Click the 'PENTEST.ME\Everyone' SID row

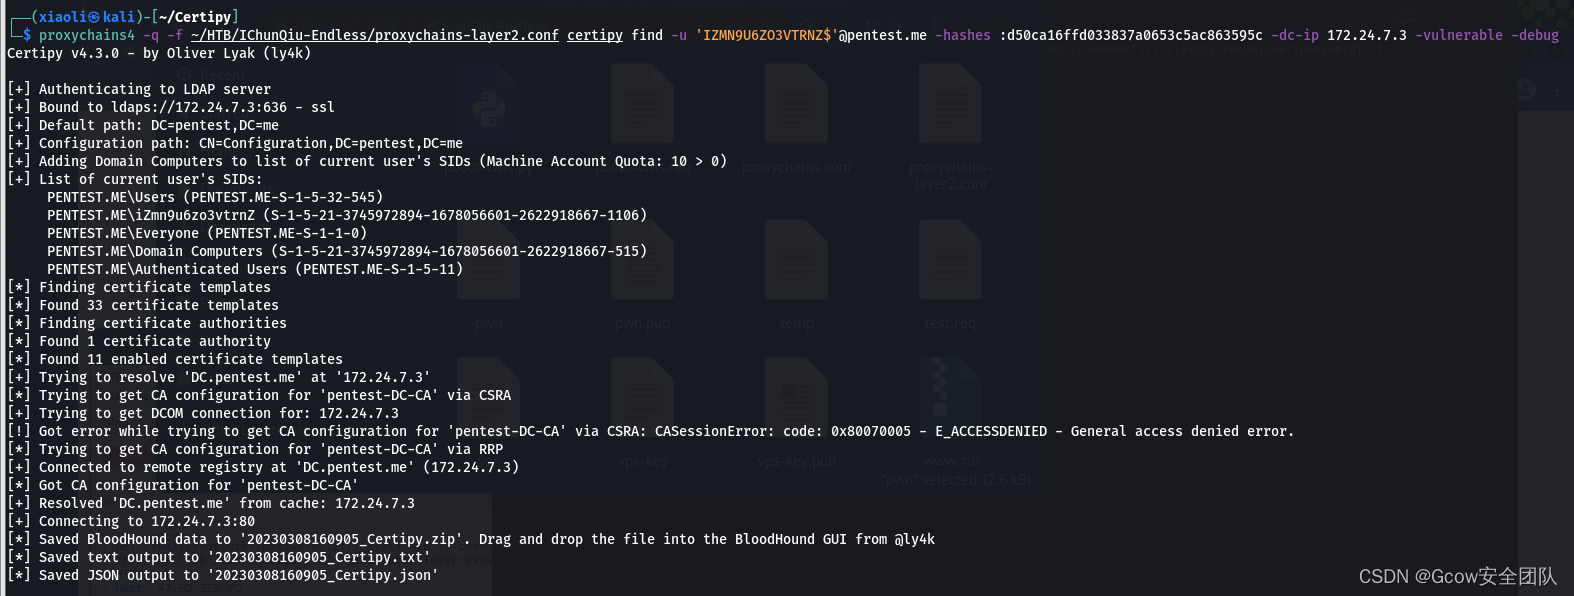207,233
